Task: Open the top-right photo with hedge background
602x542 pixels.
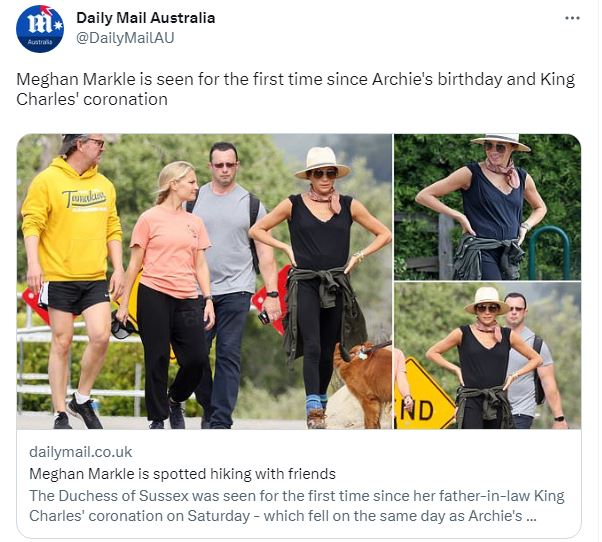Action: tap(487, 206)
